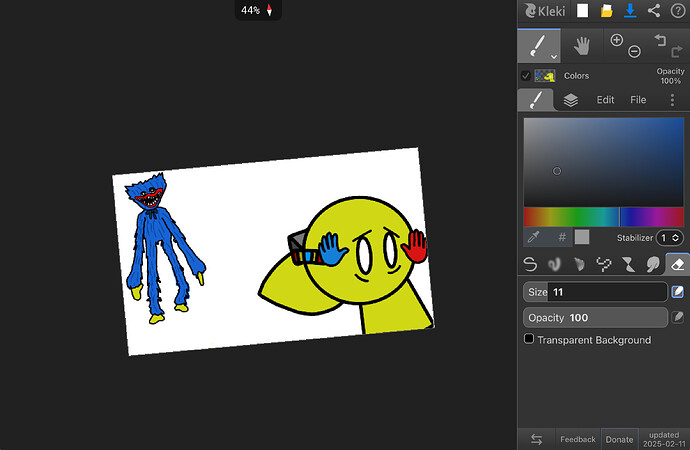Click the Opacity 100 slider field
This screenshot has height=450, width=690.
click(595, 318)
